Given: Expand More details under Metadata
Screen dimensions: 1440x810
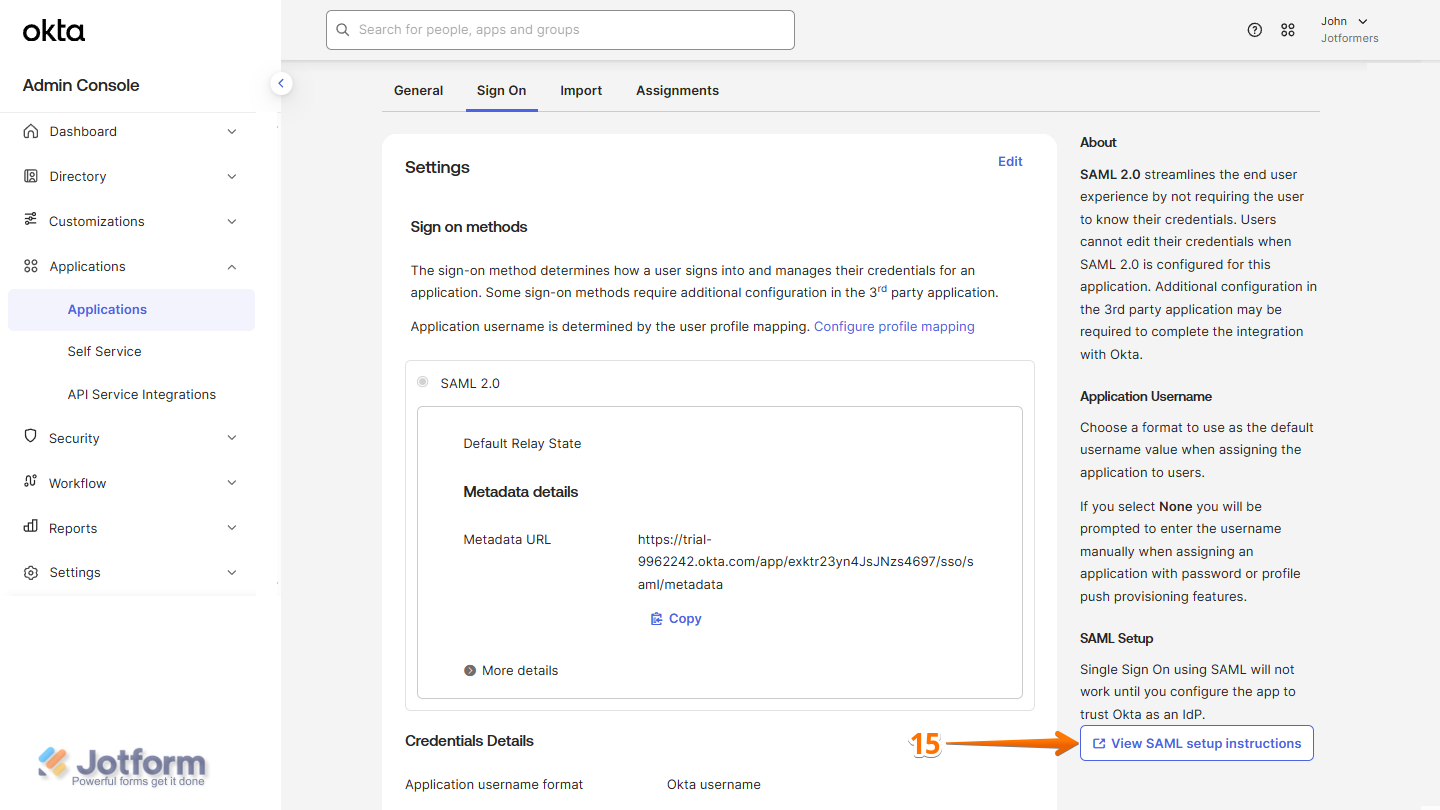Looking at the screenshot, I should point(511,671).
